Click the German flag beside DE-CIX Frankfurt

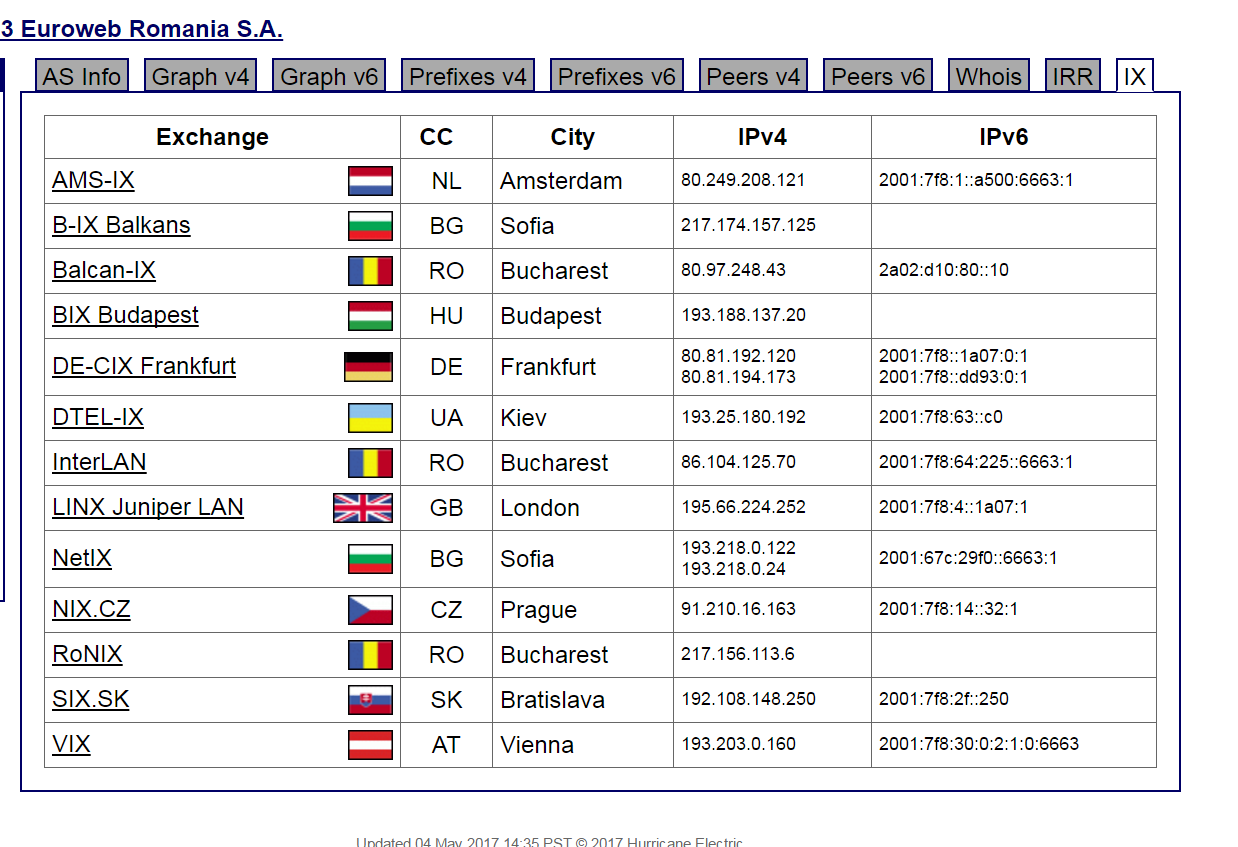point(368,367)
